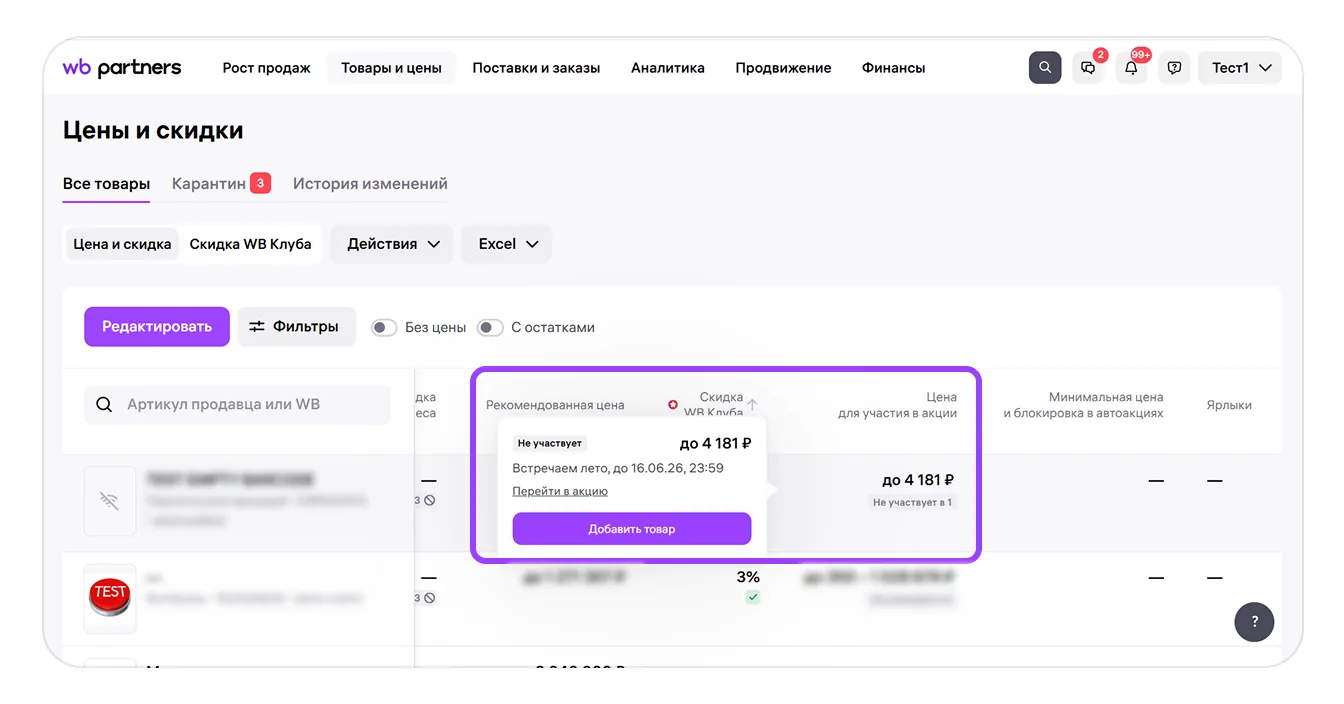The width and height of the screenshot is (1344, 704).
Task: Click the Рекомендованная цена column header
Action: [x=555, y=405]
